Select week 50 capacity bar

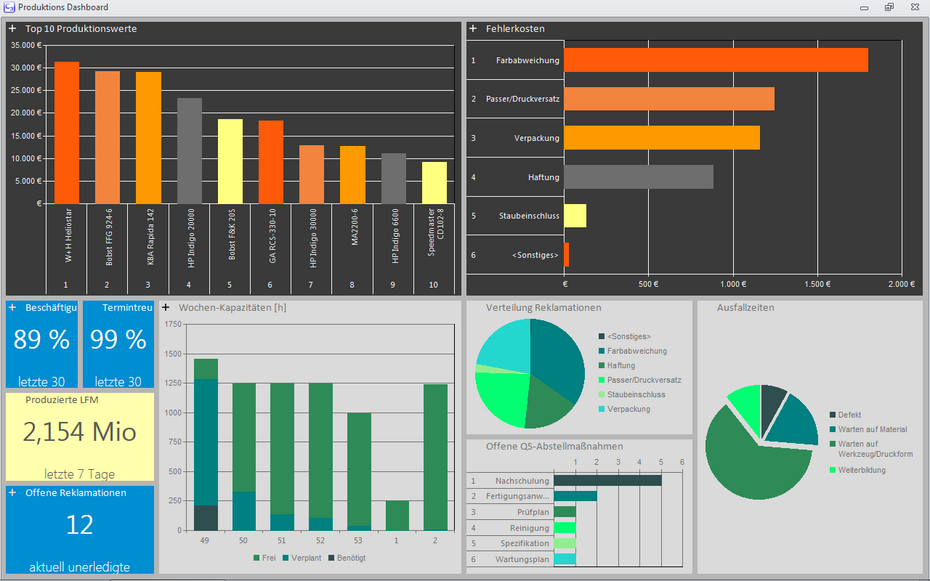244,457
